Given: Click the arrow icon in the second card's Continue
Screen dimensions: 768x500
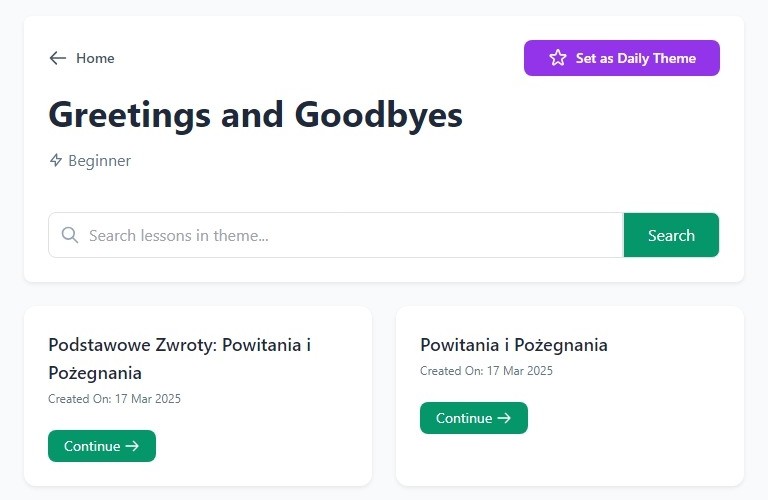Looking at the screenshot, I should (x=504, y=418).
